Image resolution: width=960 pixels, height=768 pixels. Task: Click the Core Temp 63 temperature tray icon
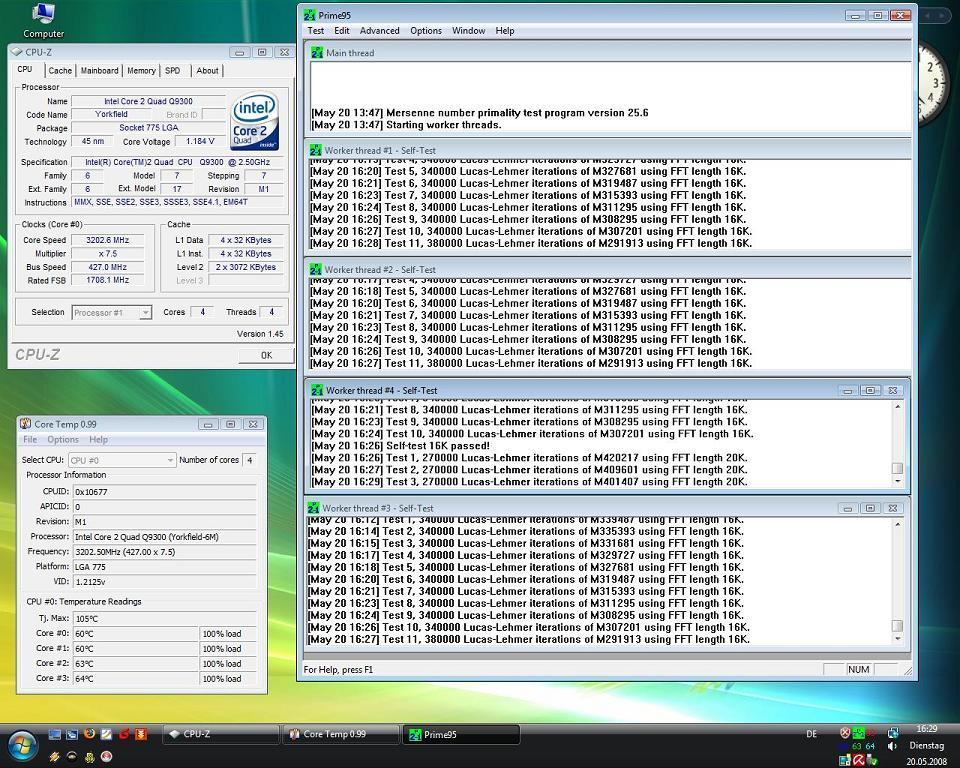[857, 747]
